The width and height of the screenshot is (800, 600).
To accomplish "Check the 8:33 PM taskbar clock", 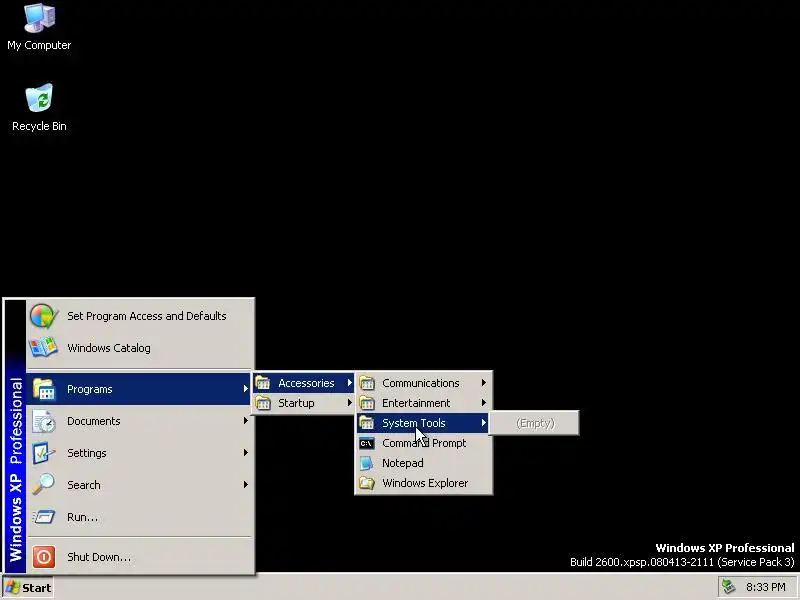I will click(x=765, y=587).
